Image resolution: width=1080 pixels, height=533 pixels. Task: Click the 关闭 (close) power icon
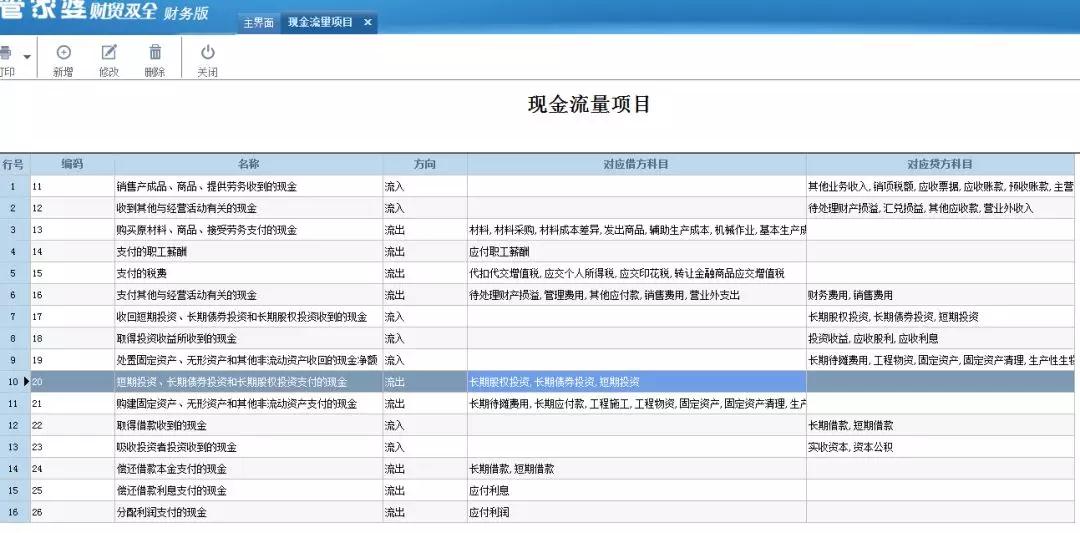pos(207,53)
